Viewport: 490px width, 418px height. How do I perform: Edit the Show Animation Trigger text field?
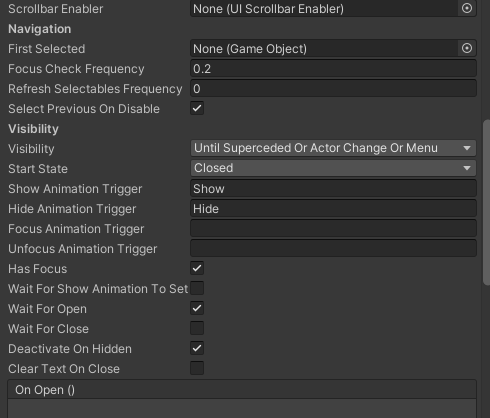[x=333, y=188]
